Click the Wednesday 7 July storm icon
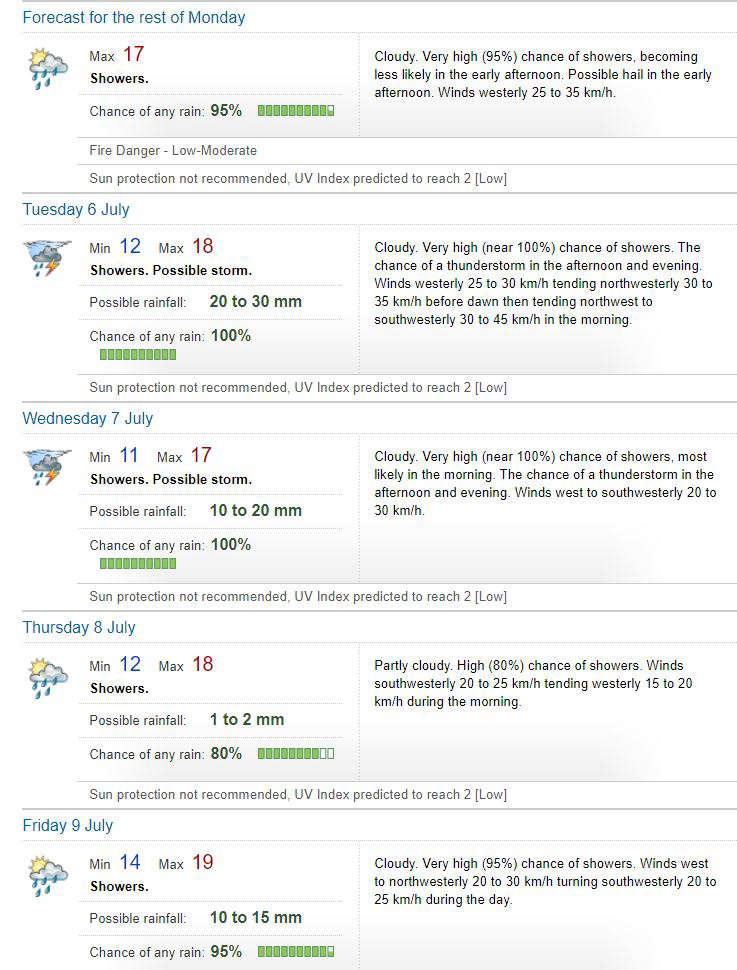The height and width of the screenshot is (970, 737). point(48,468)
